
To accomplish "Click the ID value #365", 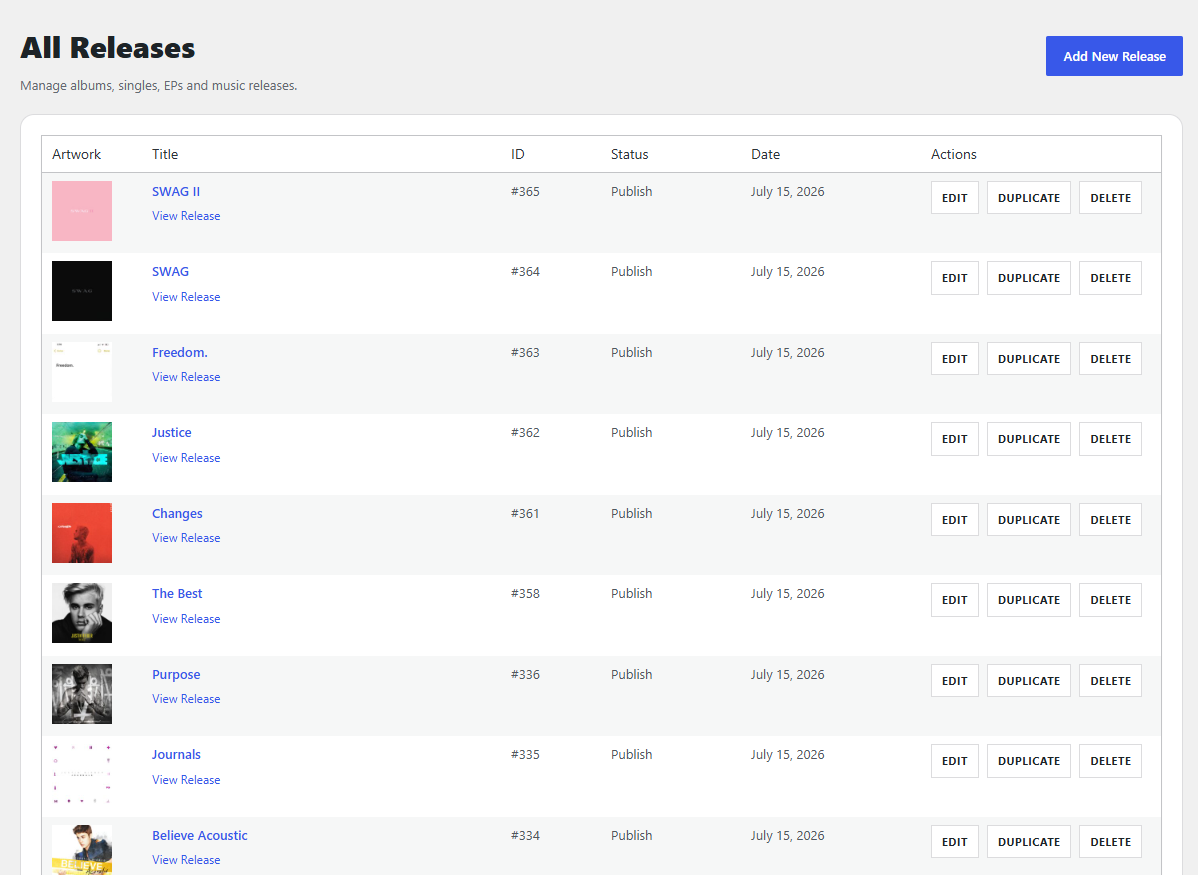I will click(x=525, y=192).
